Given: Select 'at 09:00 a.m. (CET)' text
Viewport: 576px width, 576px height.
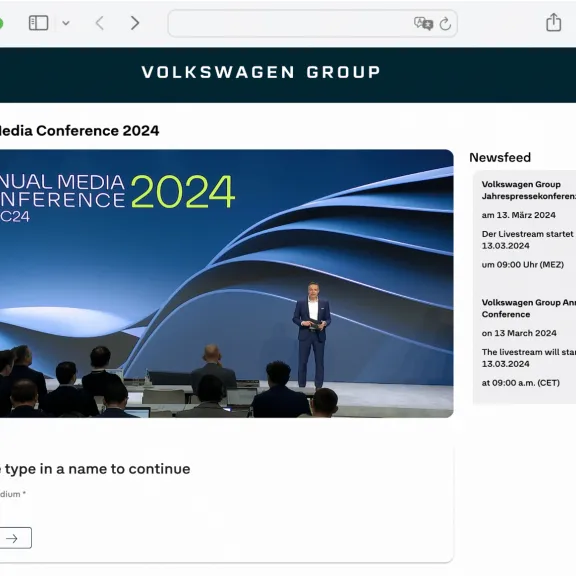Looking at the screenshot, I should [x=521, y=383].
